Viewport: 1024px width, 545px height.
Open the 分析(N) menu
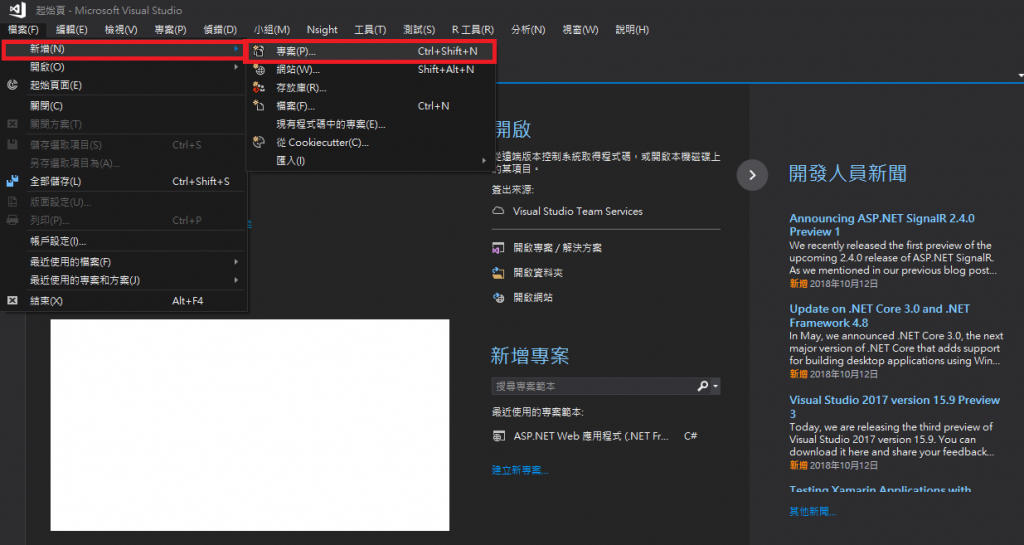coord(528,29)
